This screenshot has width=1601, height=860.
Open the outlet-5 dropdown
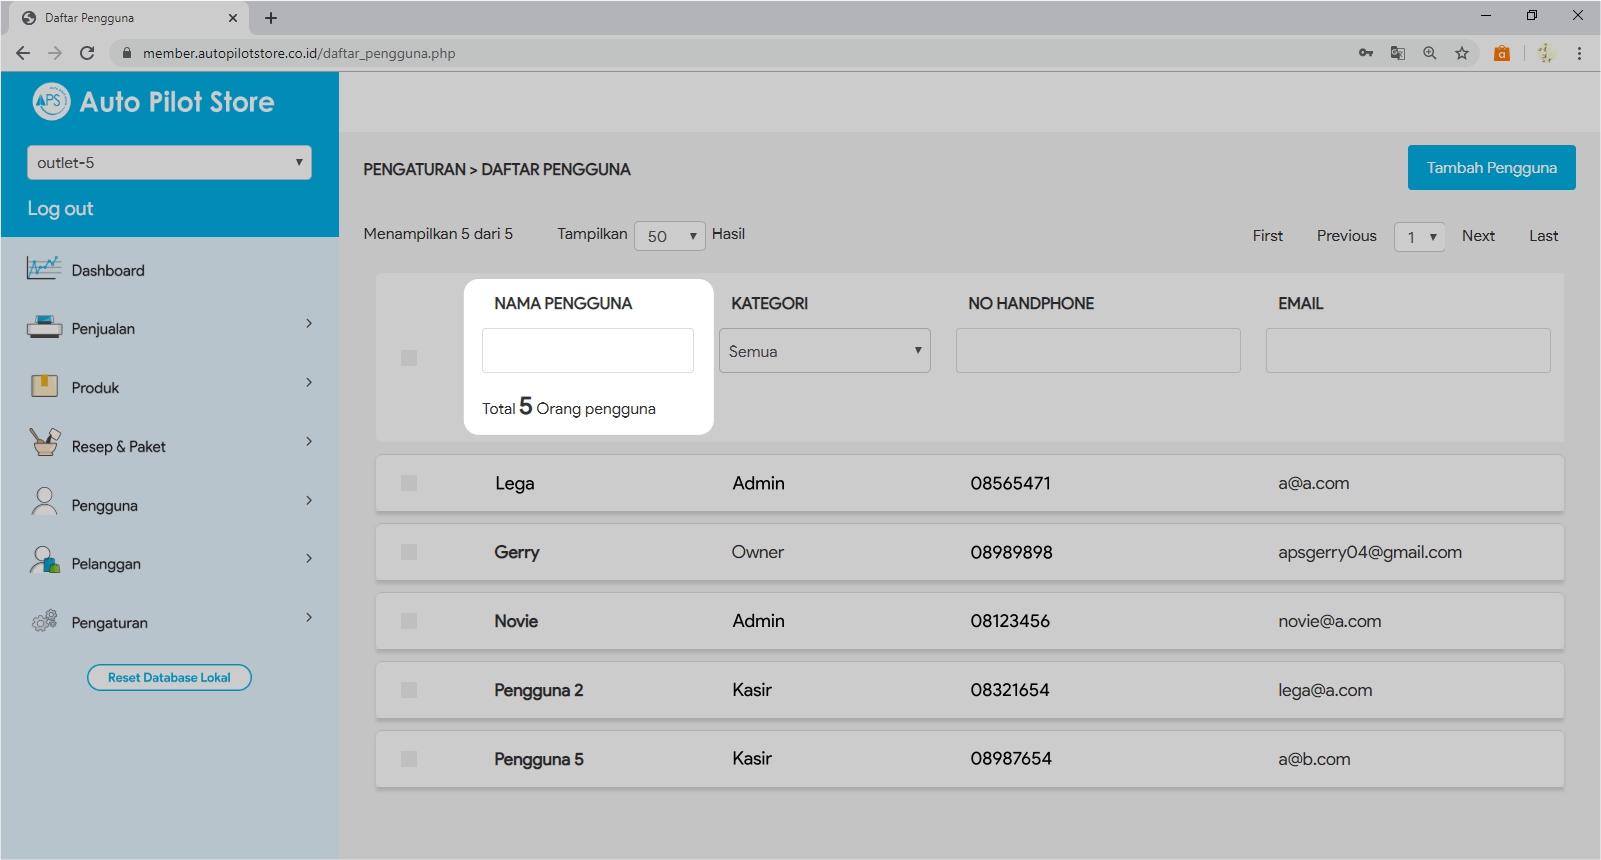169,163
